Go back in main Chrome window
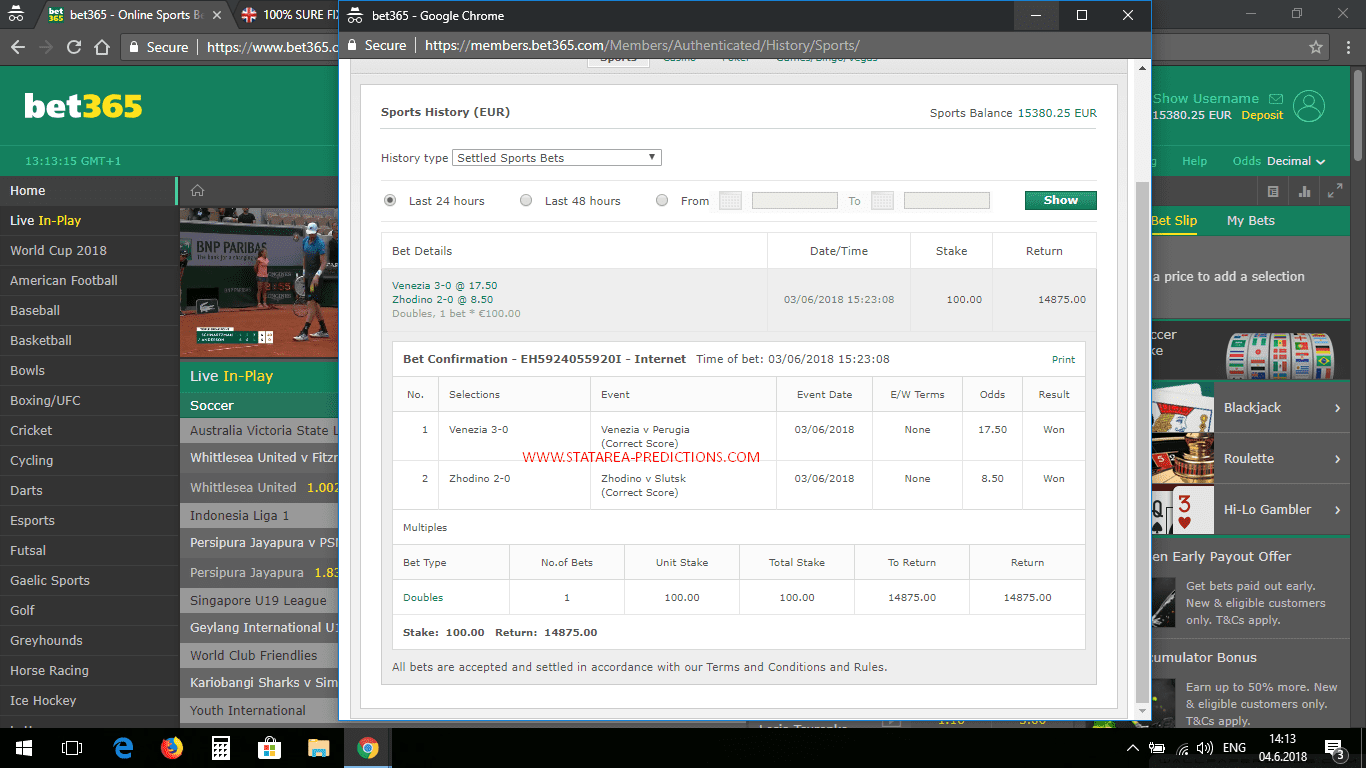Viewport: 1366px width, 768px height. coord(17,47)
